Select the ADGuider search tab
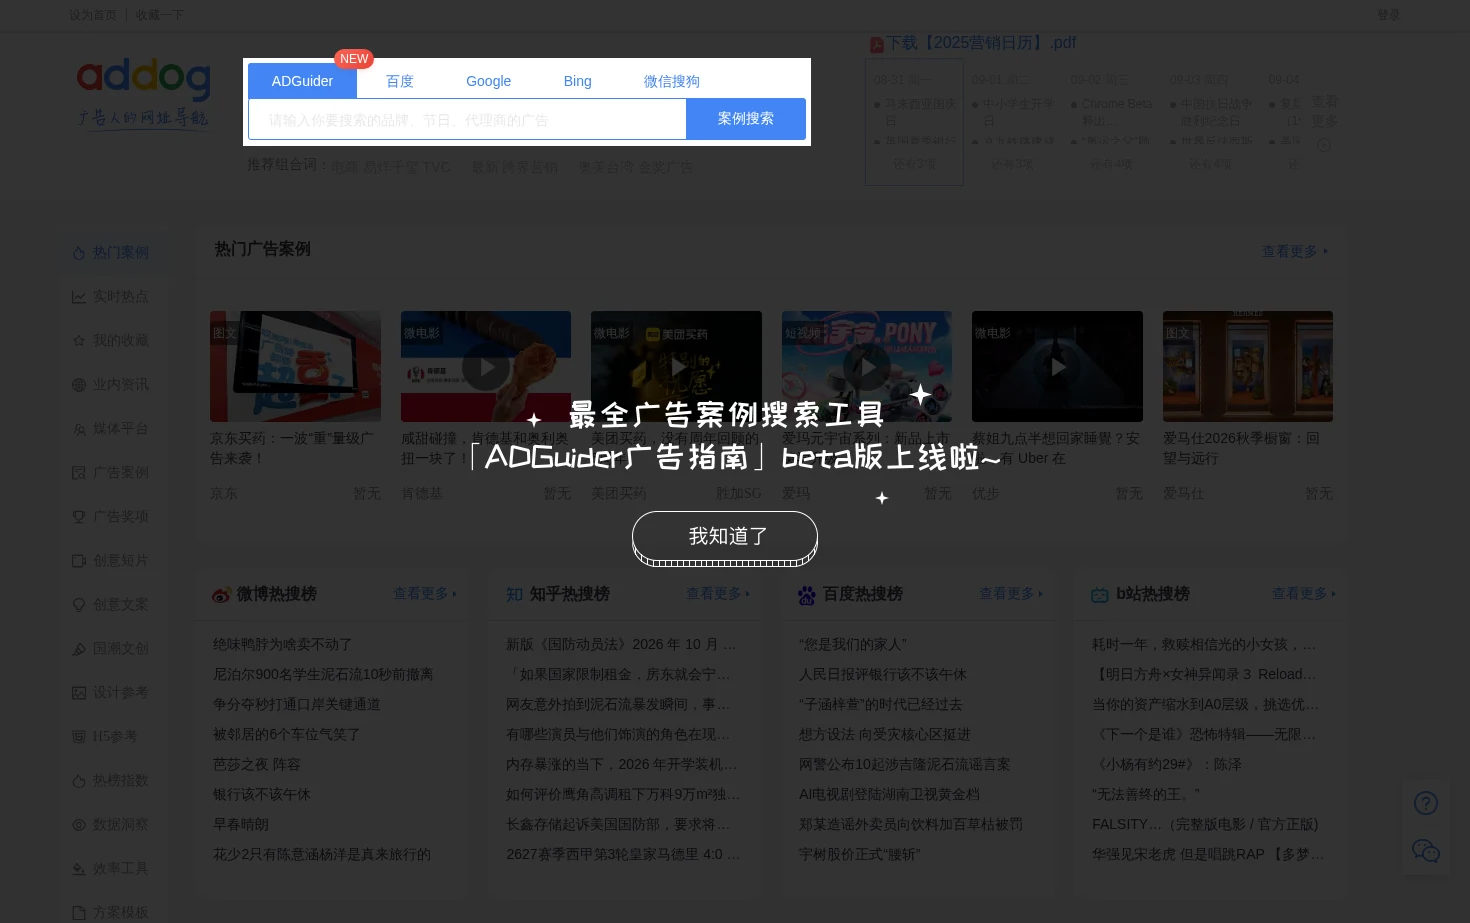 302,81
